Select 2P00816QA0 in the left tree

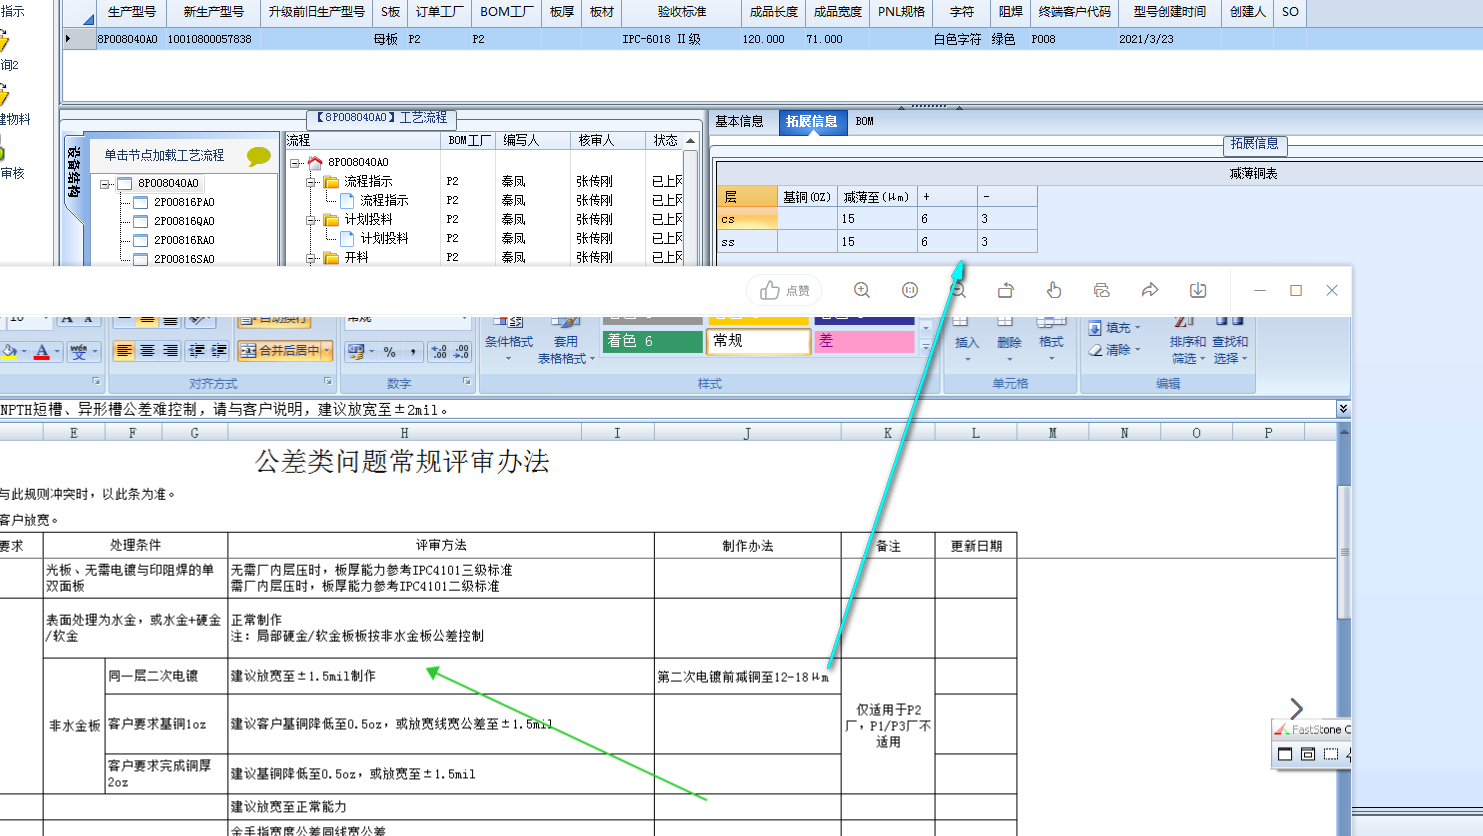184,222
